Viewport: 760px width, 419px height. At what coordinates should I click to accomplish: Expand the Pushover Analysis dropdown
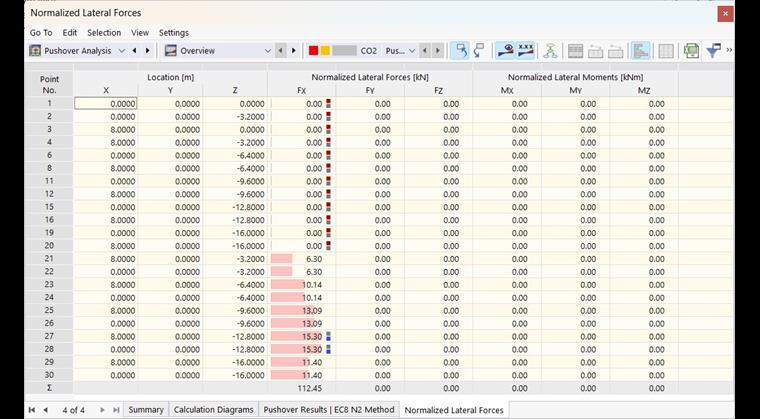point(122,50)
